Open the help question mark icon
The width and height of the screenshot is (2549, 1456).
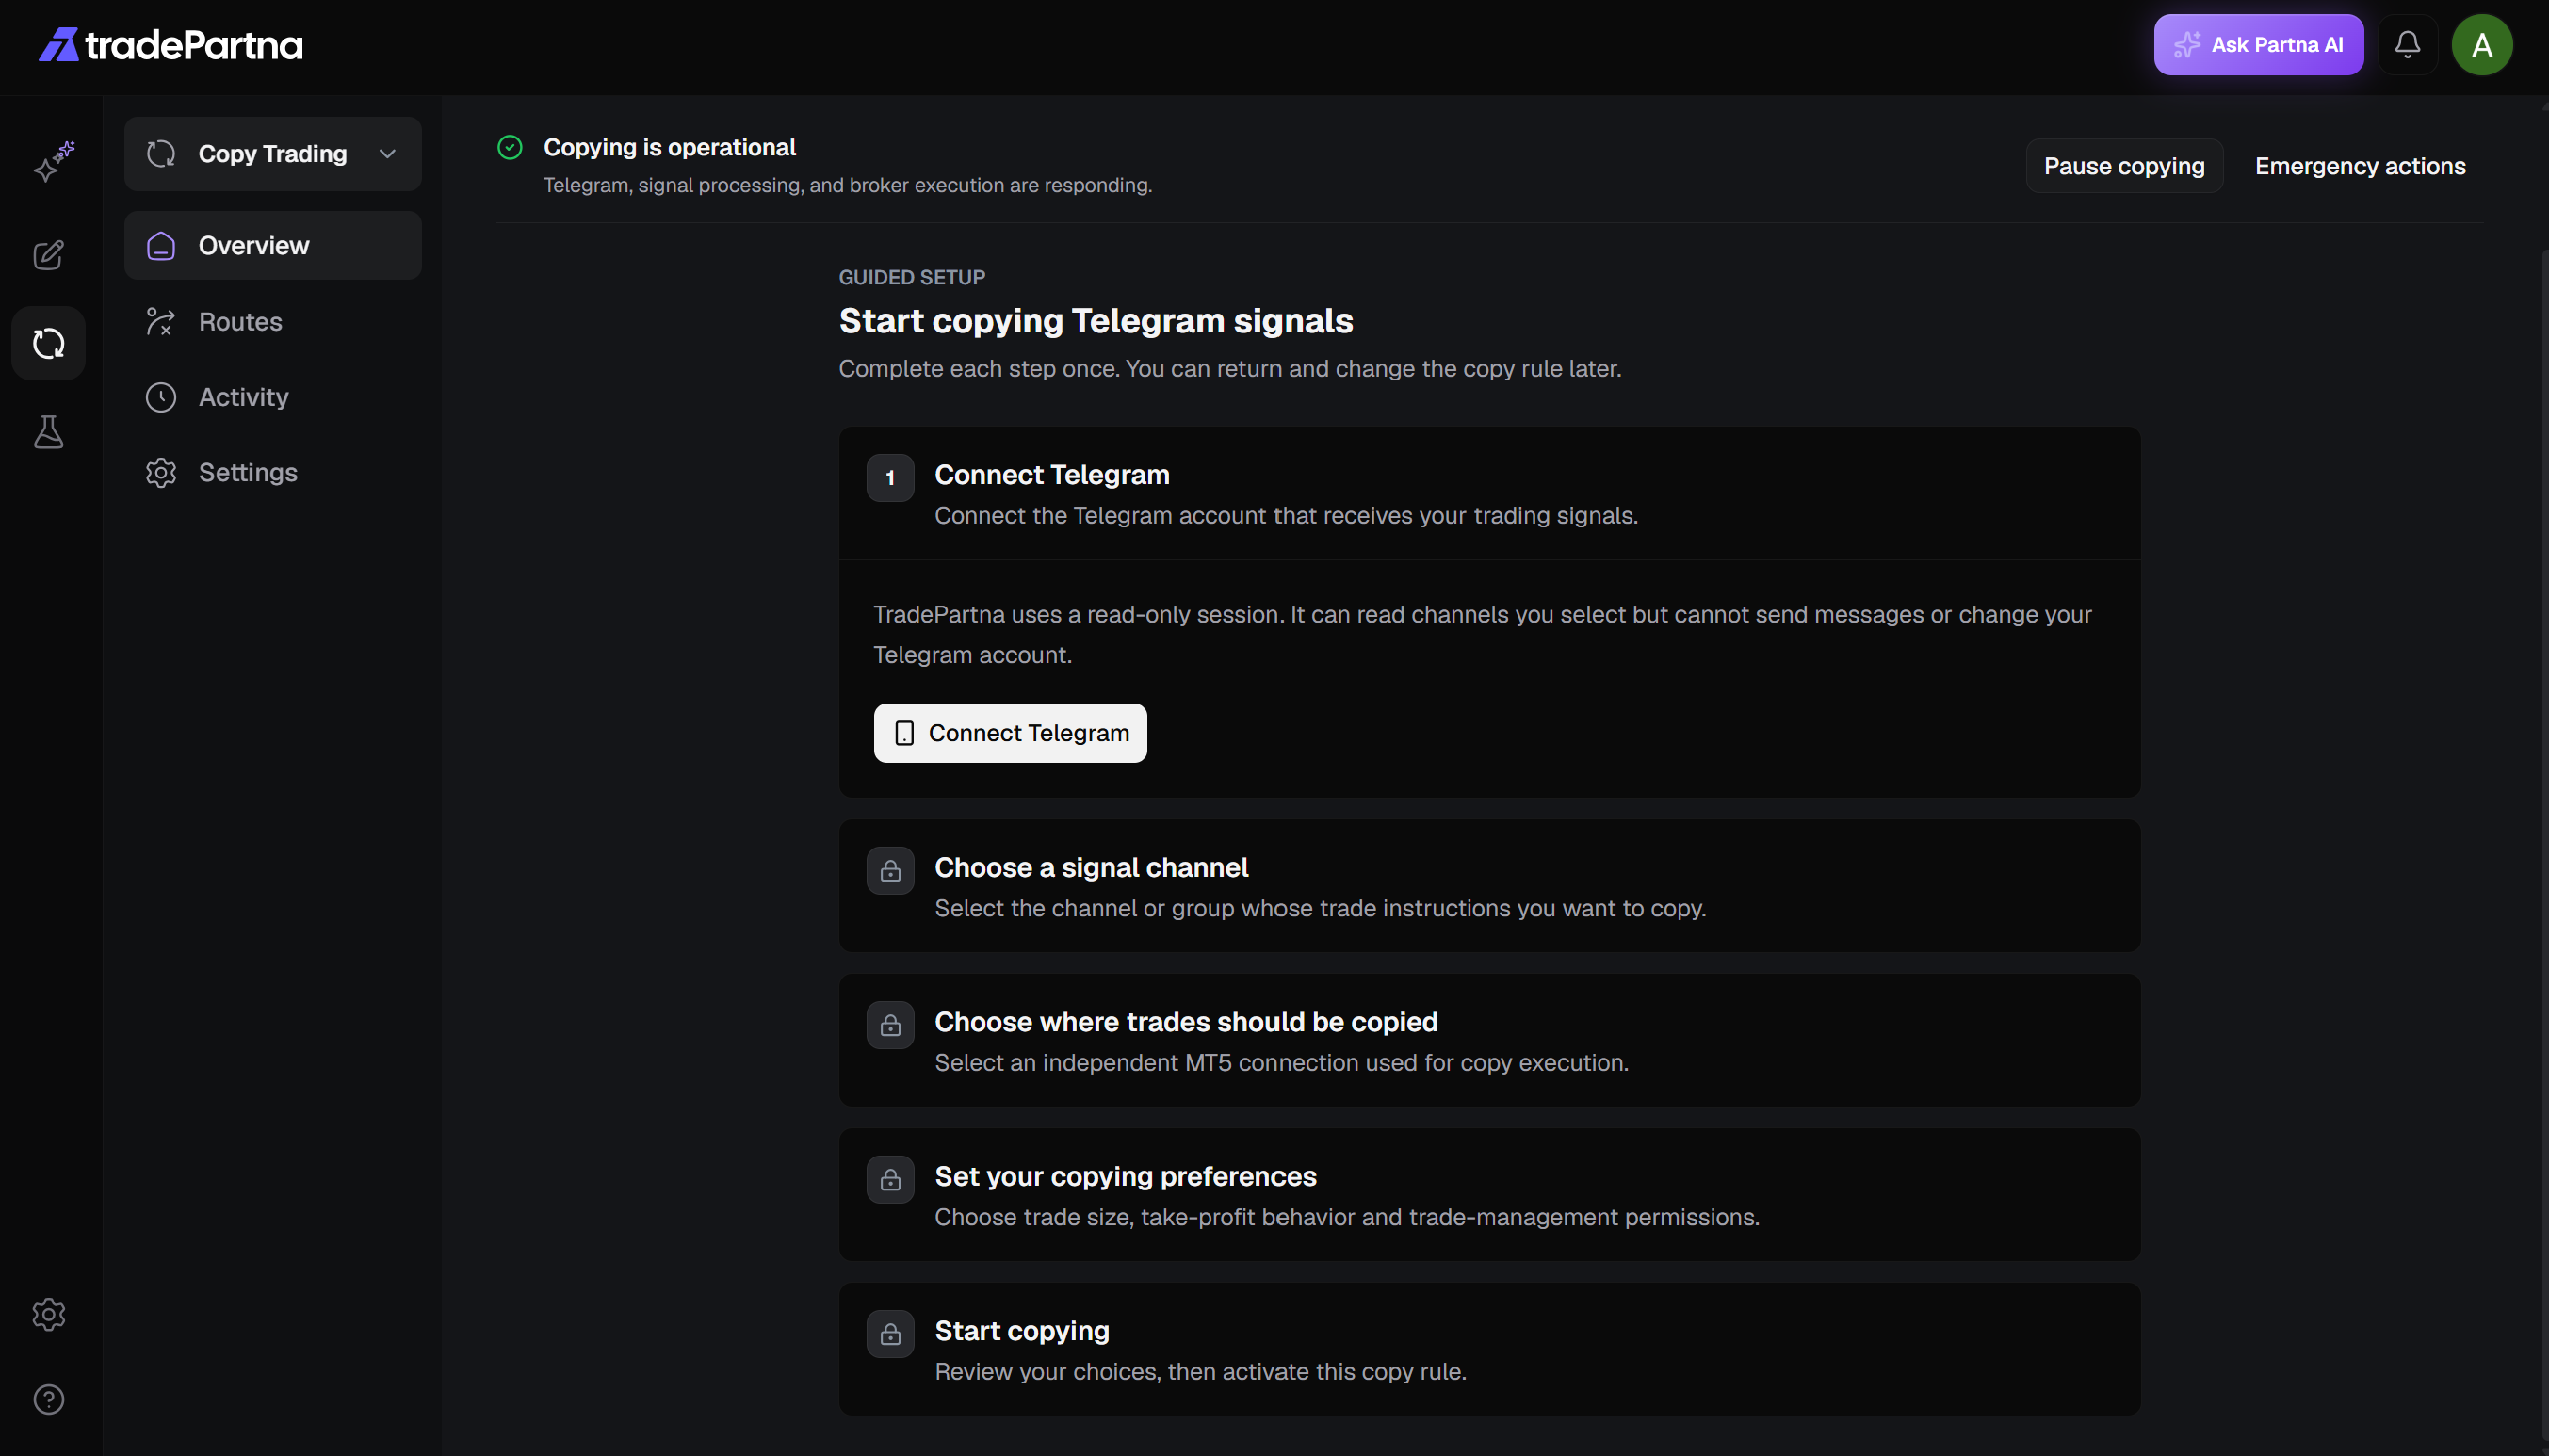tap(49, 1399)
